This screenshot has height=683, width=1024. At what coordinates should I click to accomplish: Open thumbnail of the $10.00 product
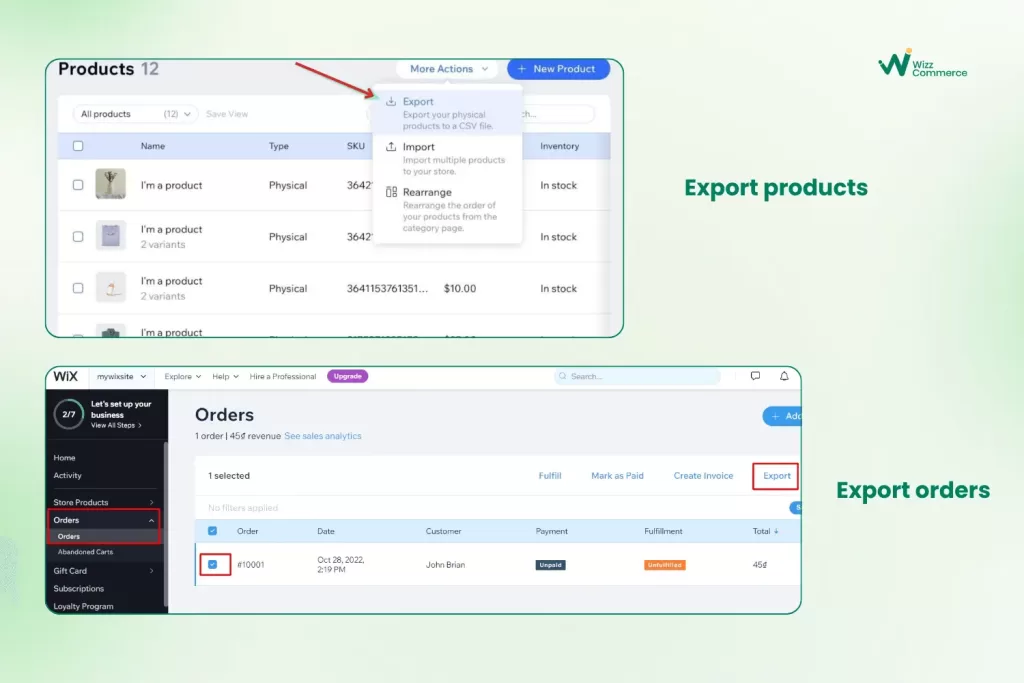coord(110,288)
